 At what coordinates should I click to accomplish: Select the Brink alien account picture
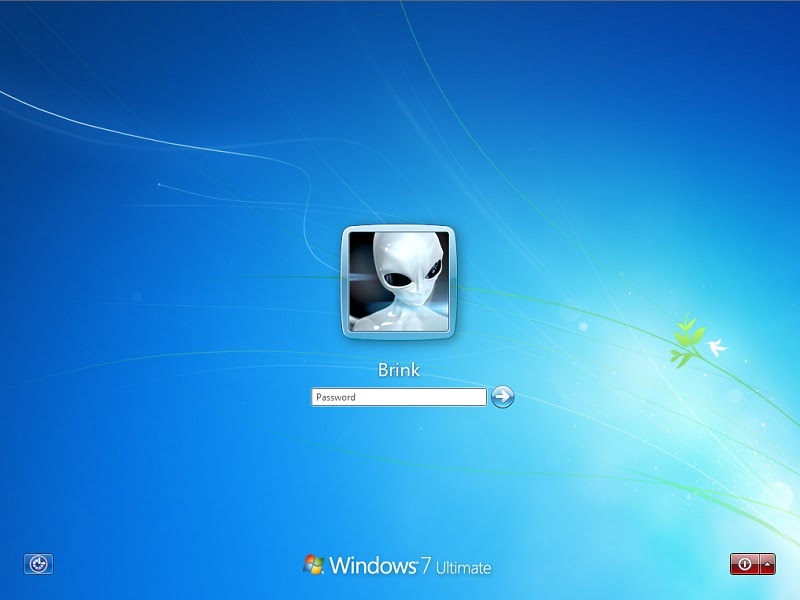(x=398, y=282)
